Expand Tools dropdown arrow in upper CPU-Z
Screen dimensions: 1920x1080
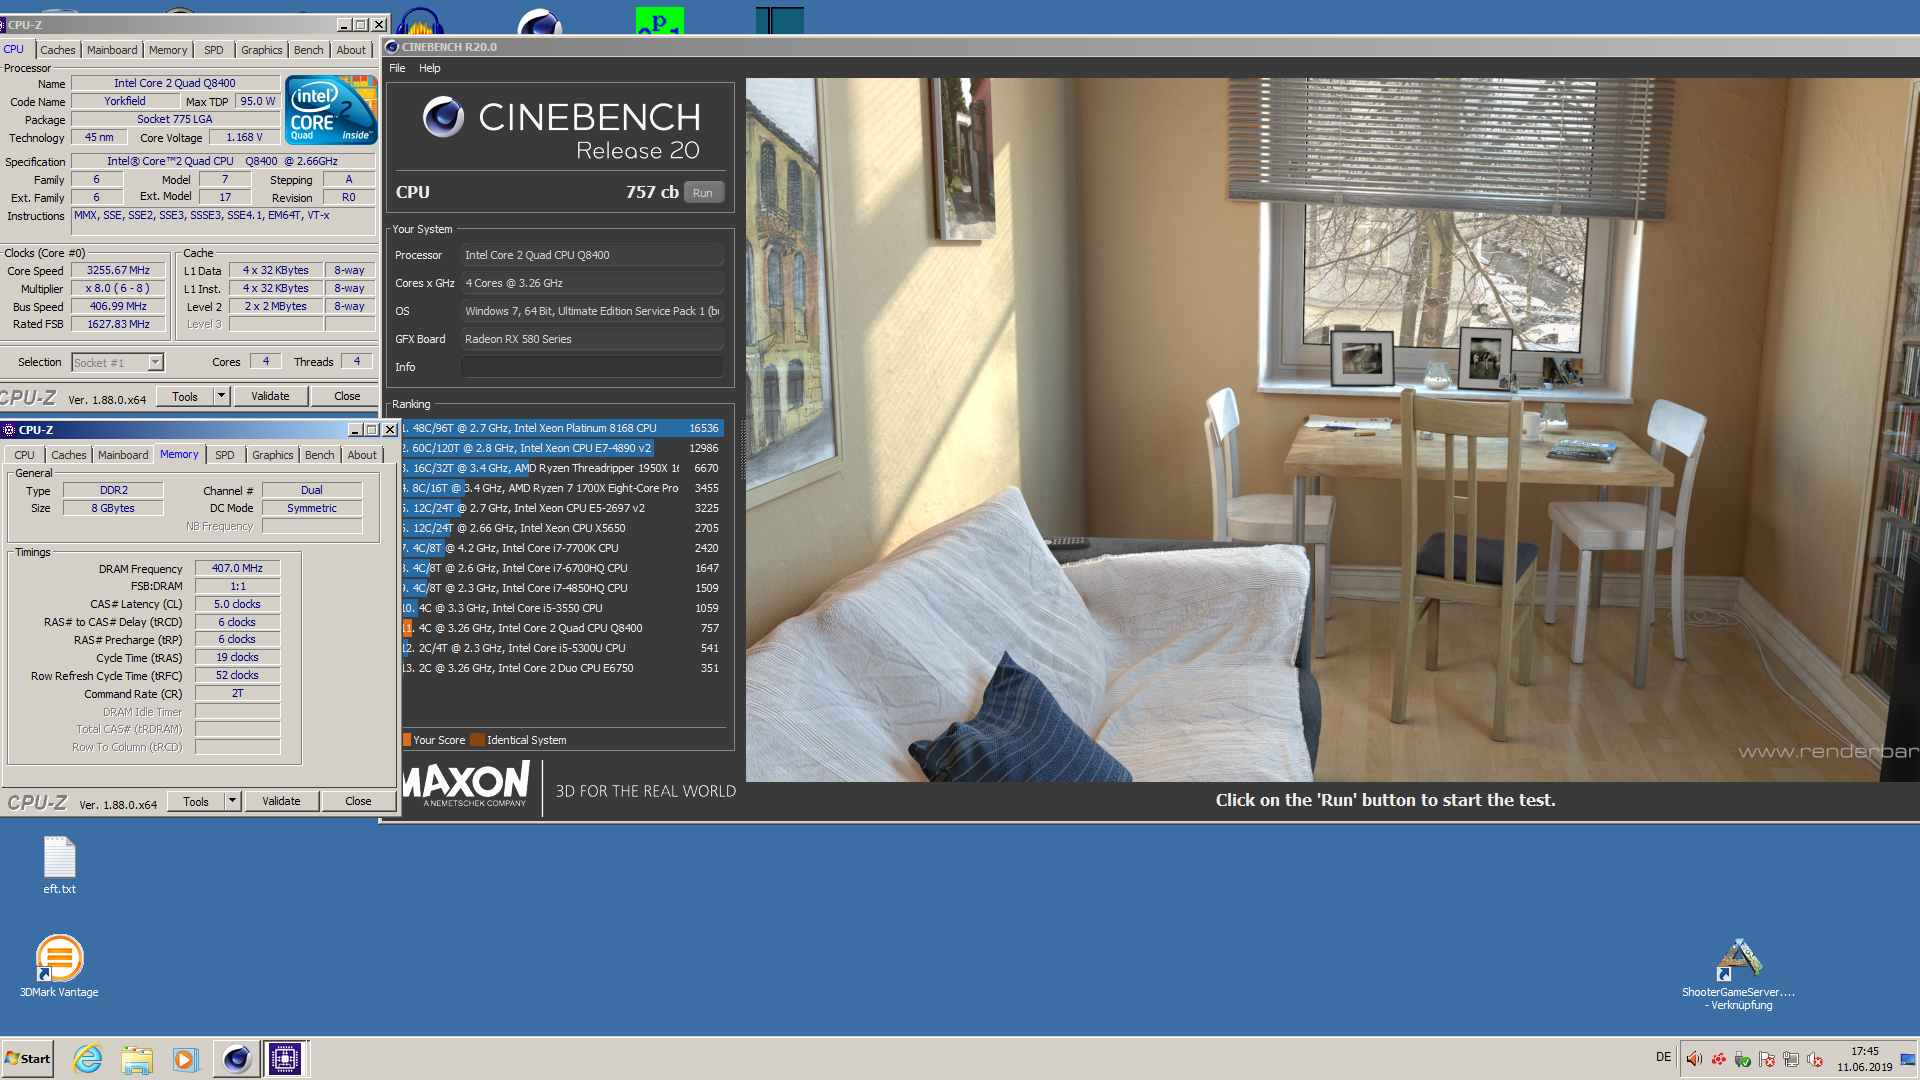222,396
